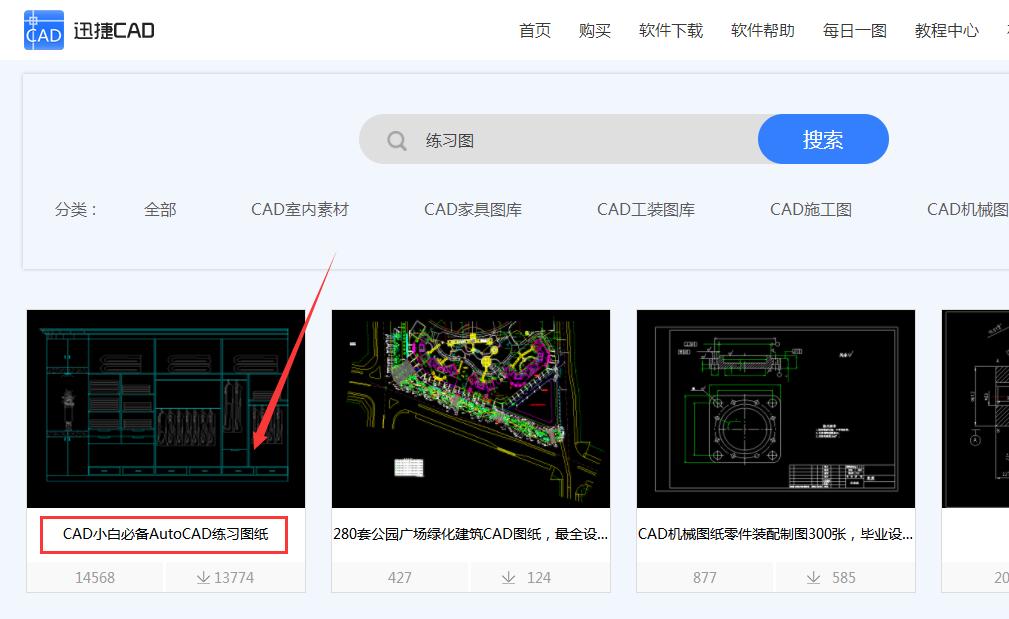The width and height of the screenshot is (1009, 619).
Task: Select the 全部 category filter
Action: pyautogui.click(x=159, y=209)
